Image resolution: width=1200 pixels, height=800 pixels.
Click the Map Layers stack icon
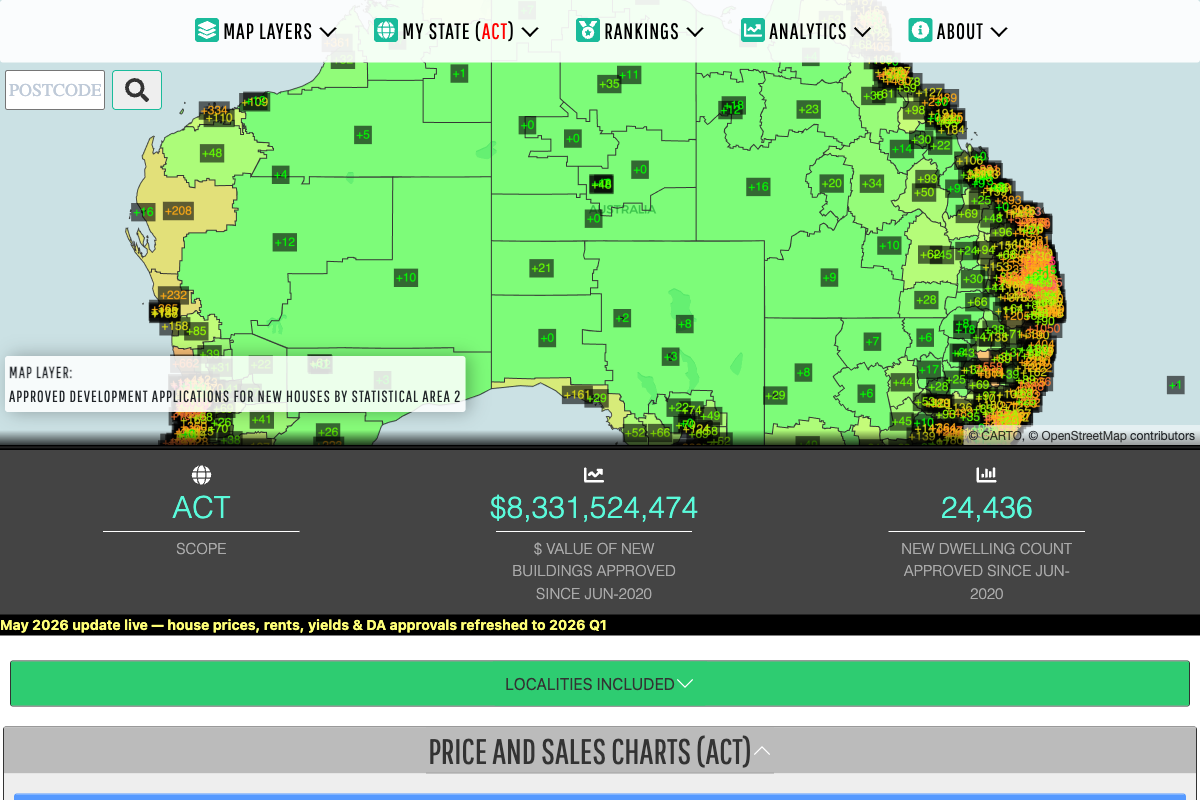pyautogui.click(x=207, y=30)
